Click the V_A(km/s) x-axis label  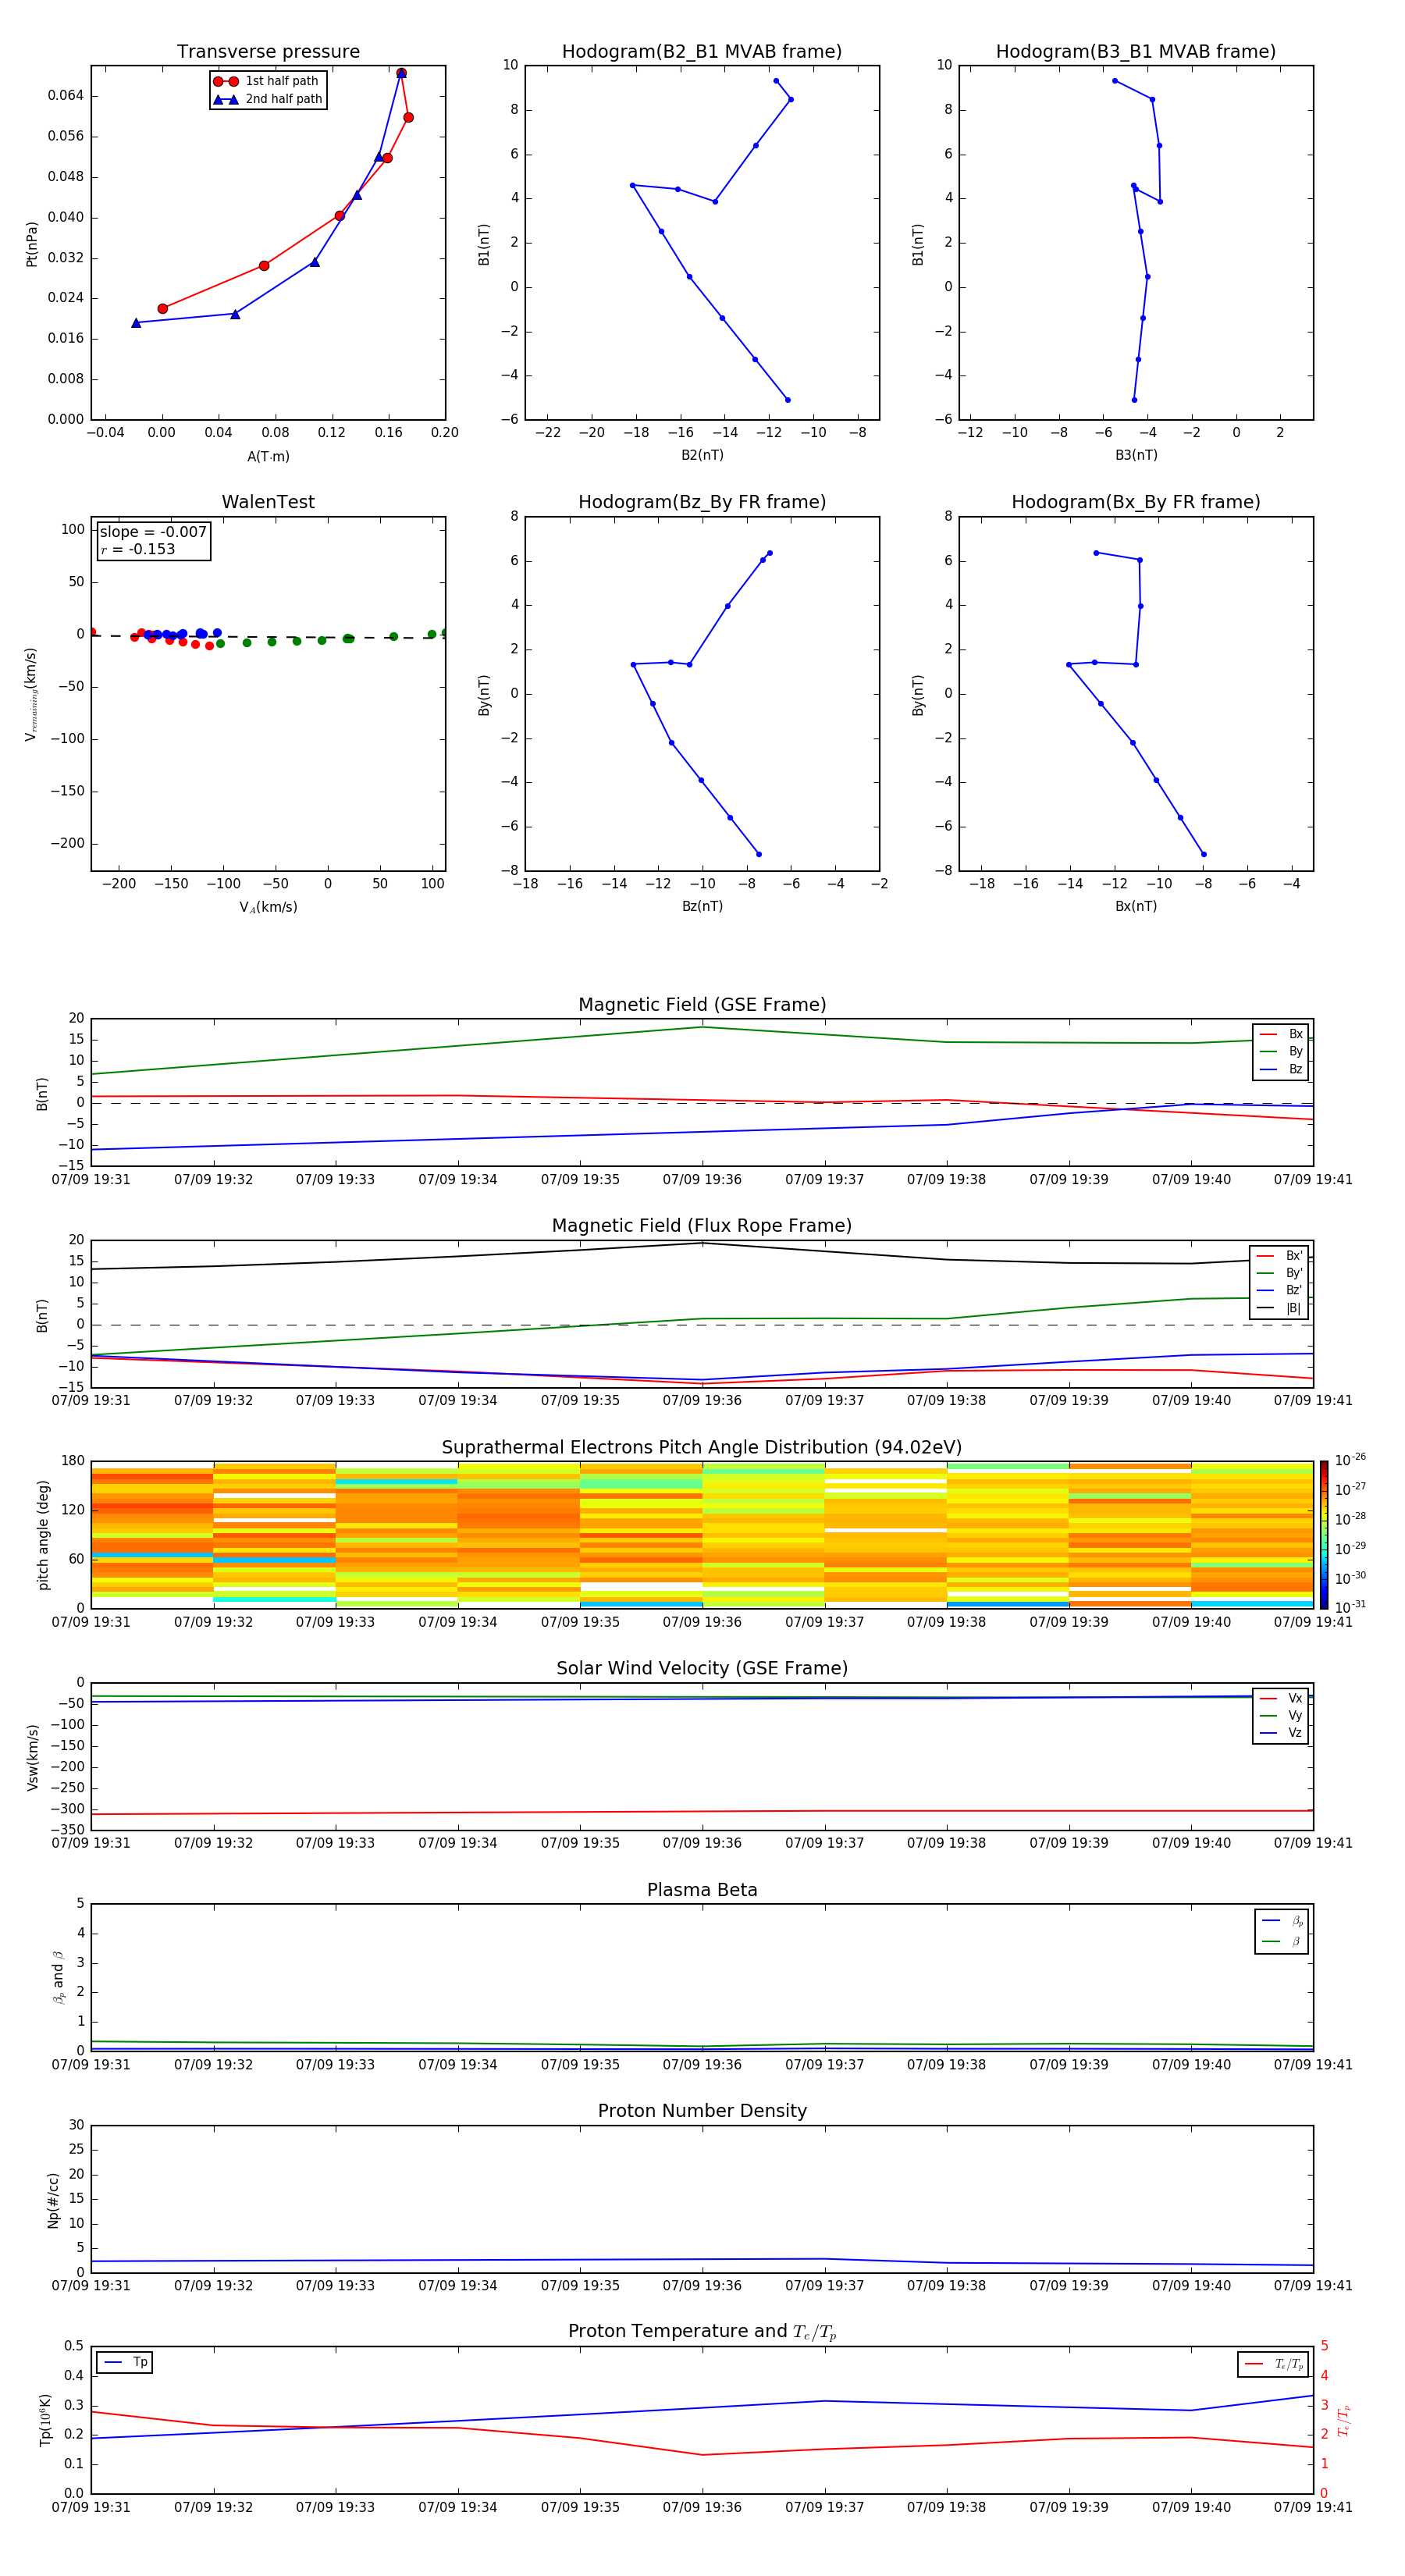pyautogui.click(x=268, y=907)
